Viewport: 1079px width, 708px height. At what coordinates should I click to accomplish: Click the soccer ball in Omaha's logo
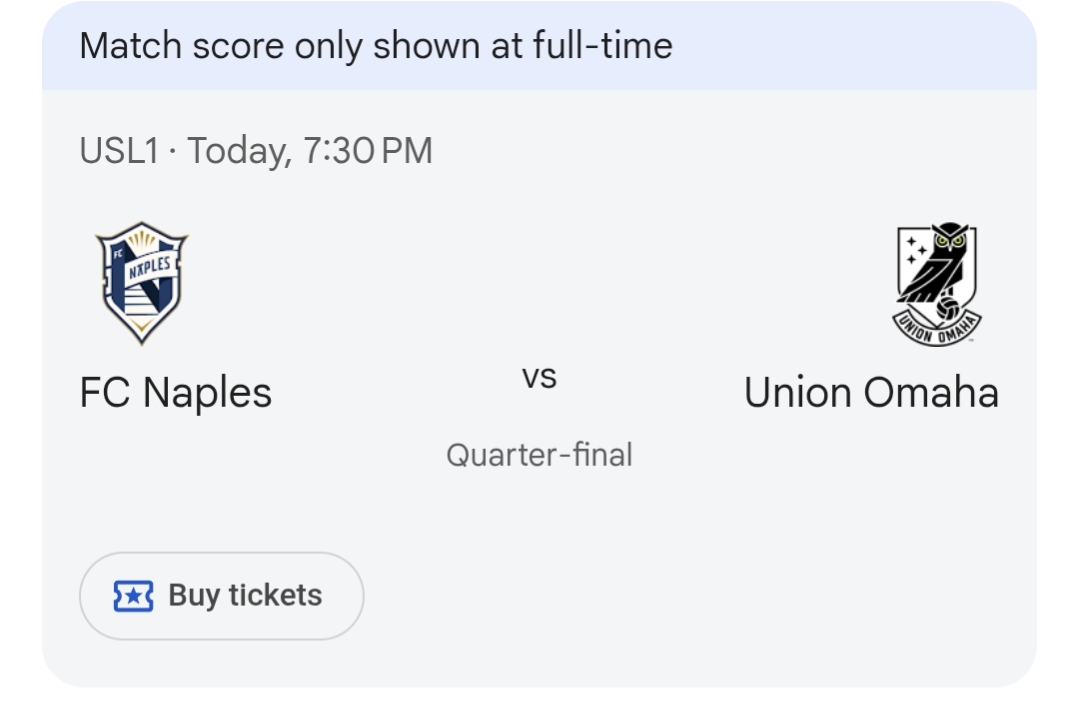click(x=947, y=308)
